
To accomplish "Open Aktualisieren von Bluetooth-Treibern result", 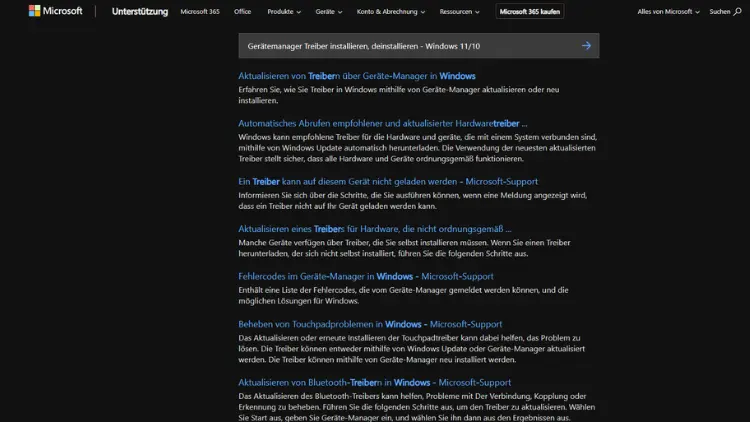I will 375,383.
